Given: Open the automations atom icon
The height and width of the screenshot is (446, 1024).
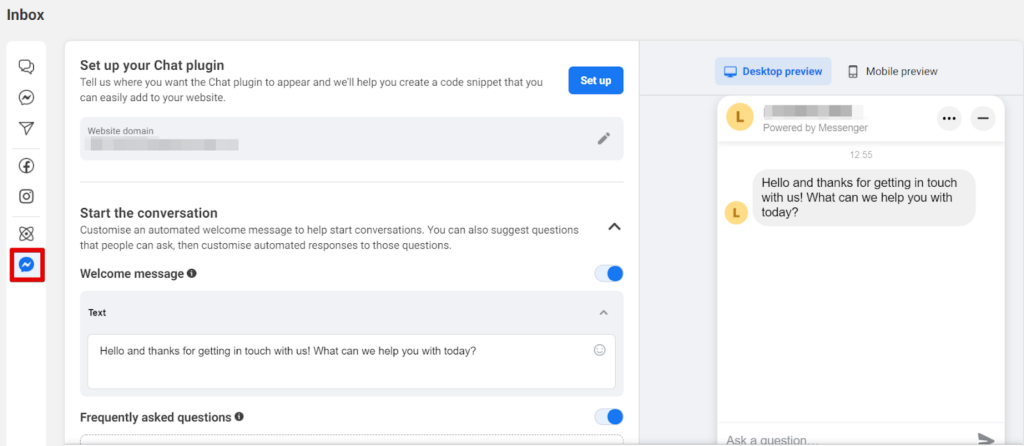Looking at the screenshot, I should tap(27, 234).
